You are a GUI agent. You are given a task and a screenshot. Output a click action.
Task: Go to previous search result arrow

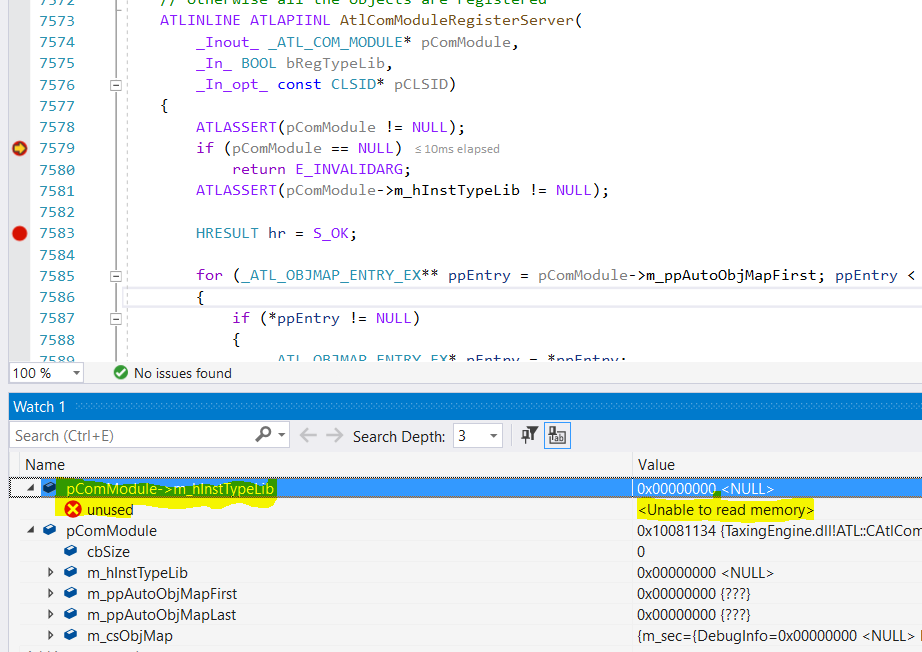(x=308, y=436)
